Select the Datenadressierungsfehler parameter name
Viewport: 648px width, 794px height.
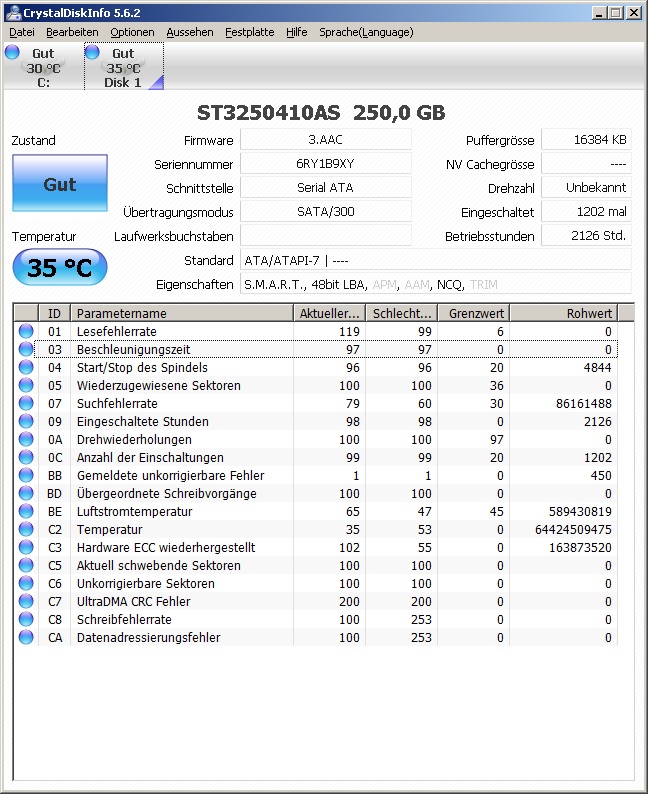point(149,638)
